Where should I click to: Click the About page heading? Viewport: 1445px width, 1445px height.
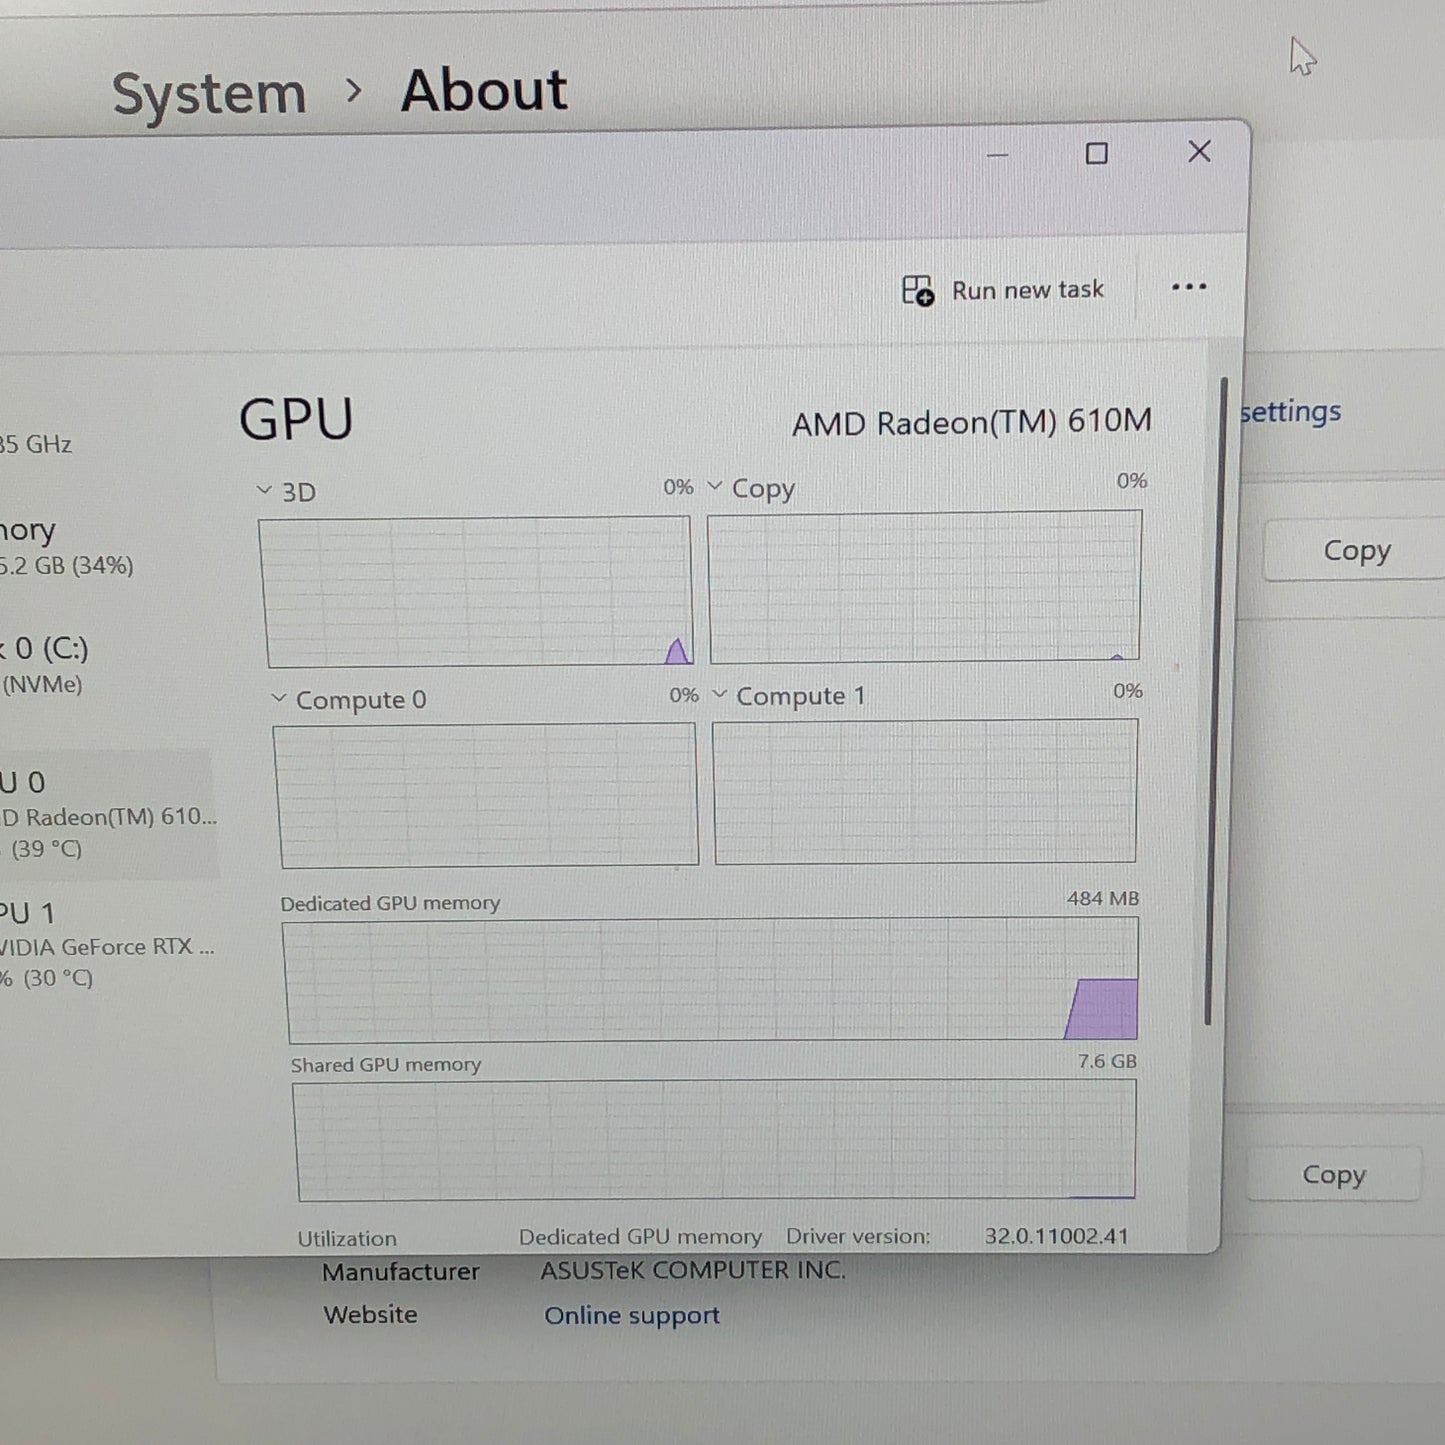pos(484,91)
